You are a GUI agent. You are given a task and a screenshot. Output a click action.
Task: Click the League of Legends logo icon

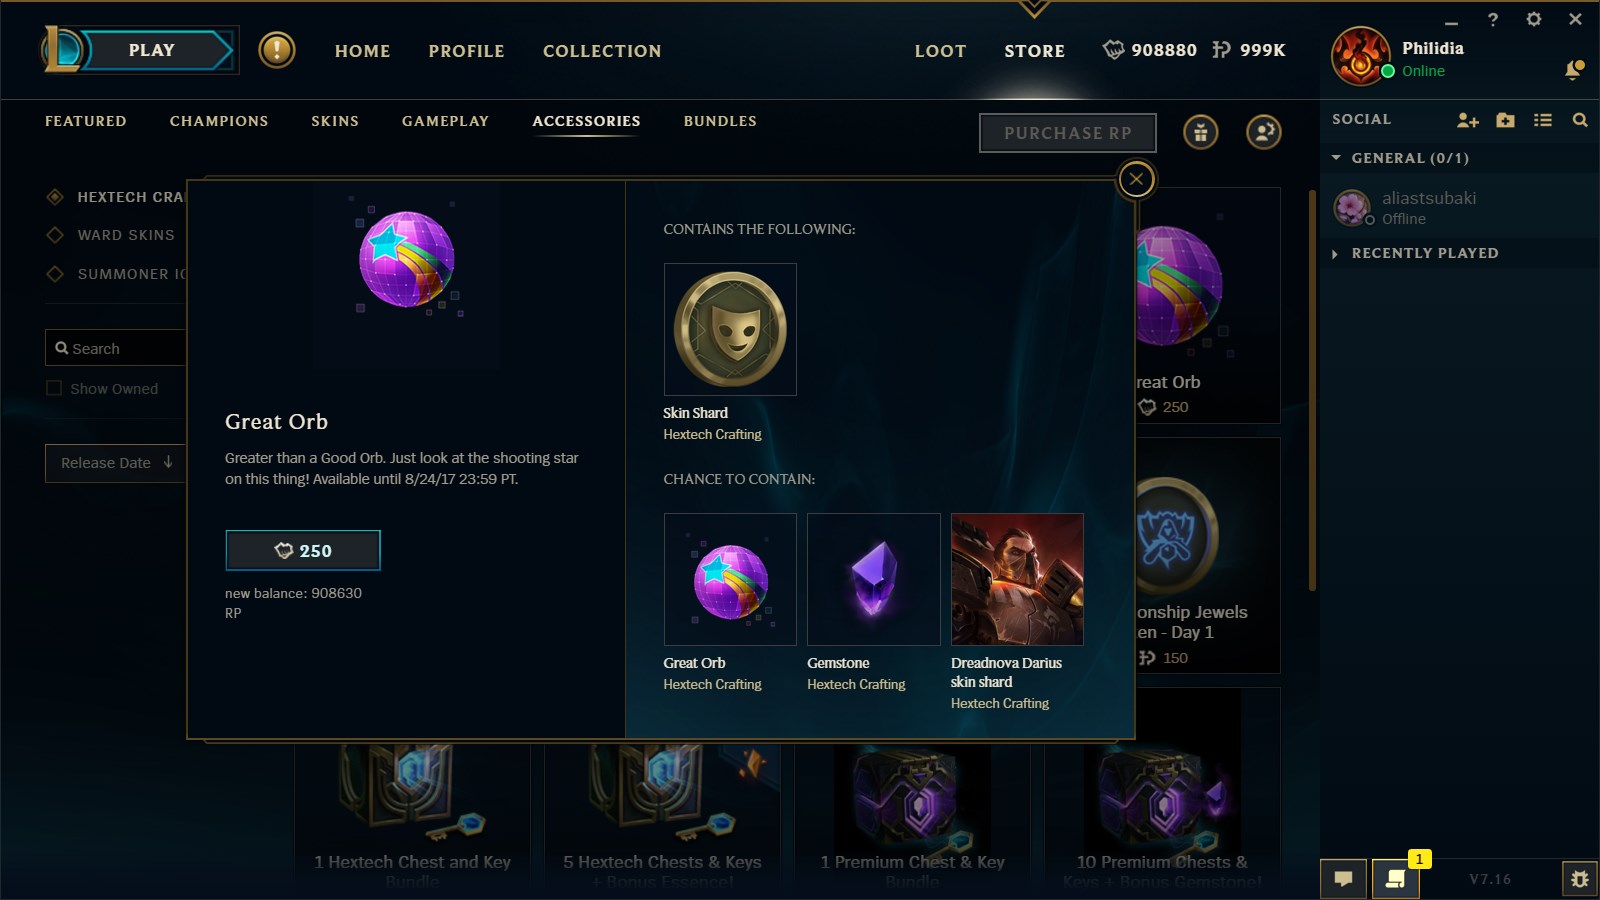point(62,49)
